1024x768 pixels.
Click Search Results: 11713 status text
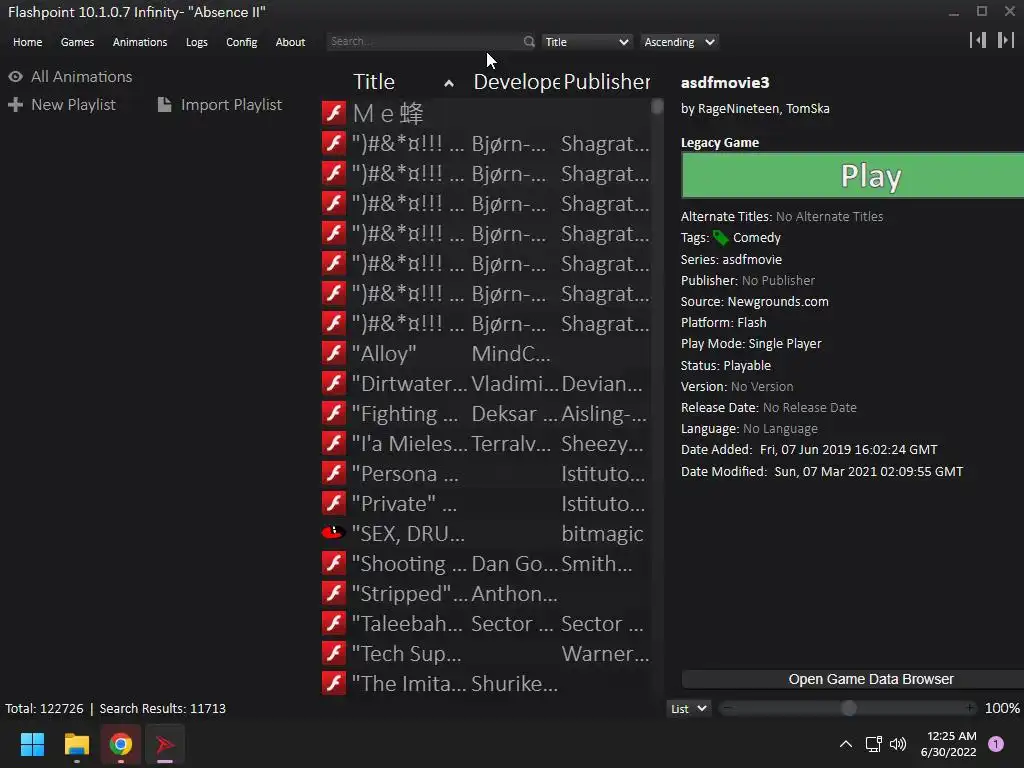pyautogui.click(x=163, y=709)
